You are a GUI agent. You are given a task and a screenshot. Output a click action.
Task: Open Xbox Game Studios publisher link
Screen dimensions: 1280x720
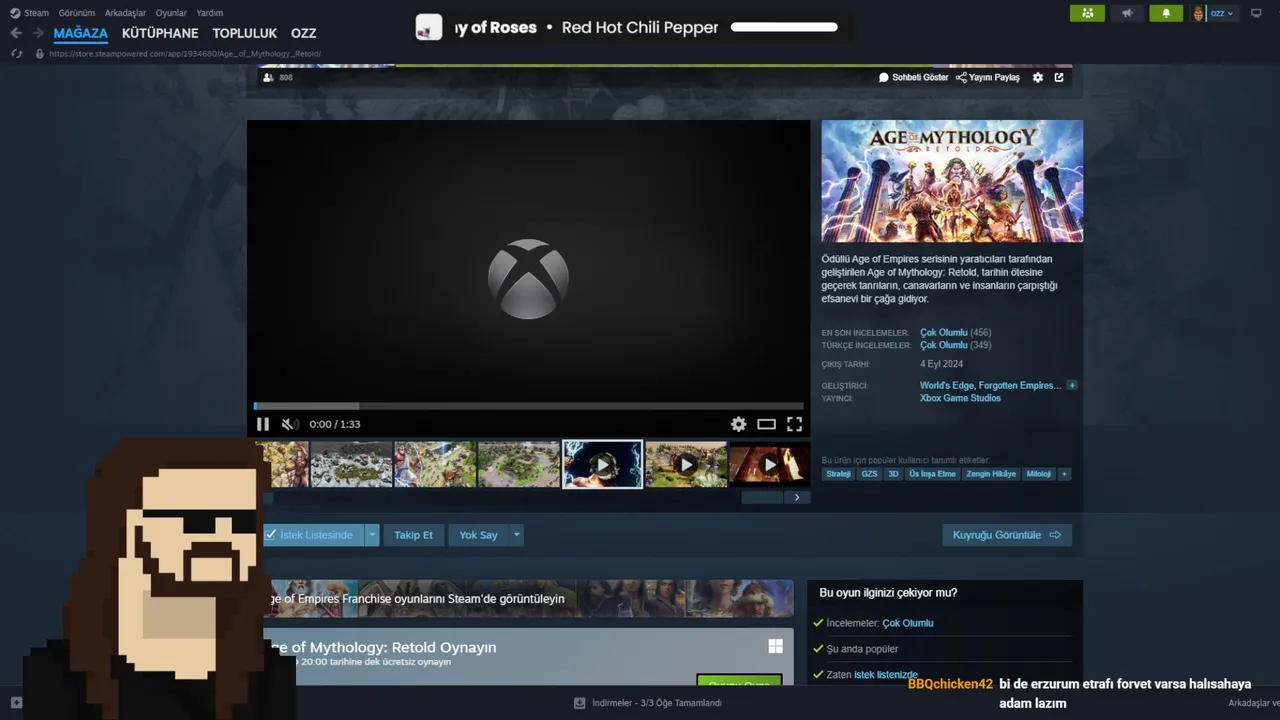point(960,398)
